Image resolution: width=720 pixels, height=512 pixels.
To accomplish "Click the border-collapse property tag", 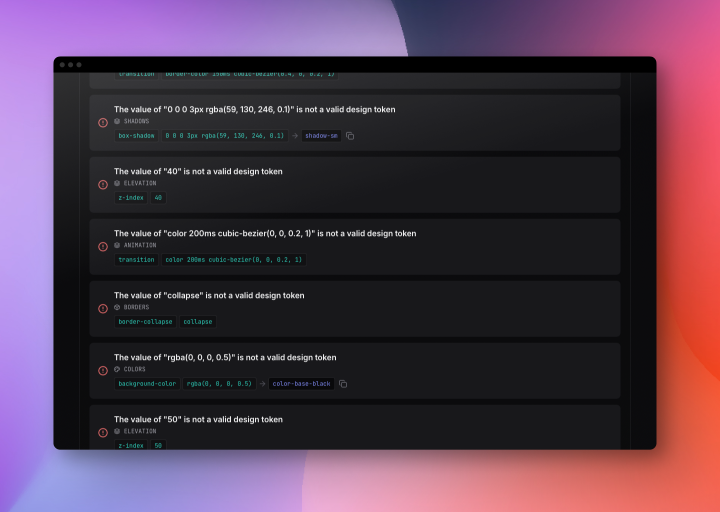I will (146, 322).
